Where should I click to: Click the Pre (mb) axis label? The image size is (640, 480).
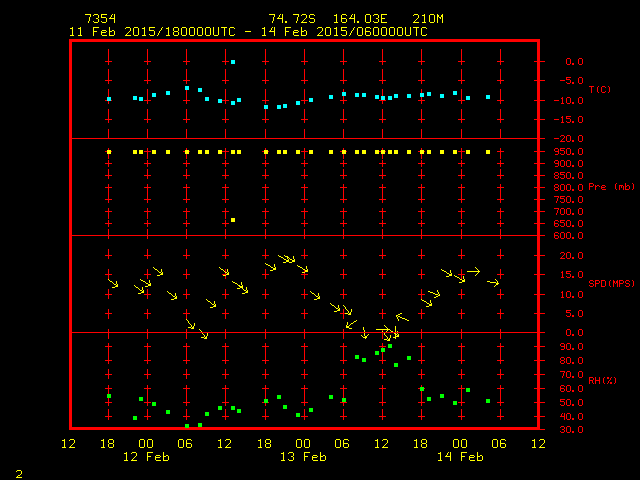click(x=611, y=187)
